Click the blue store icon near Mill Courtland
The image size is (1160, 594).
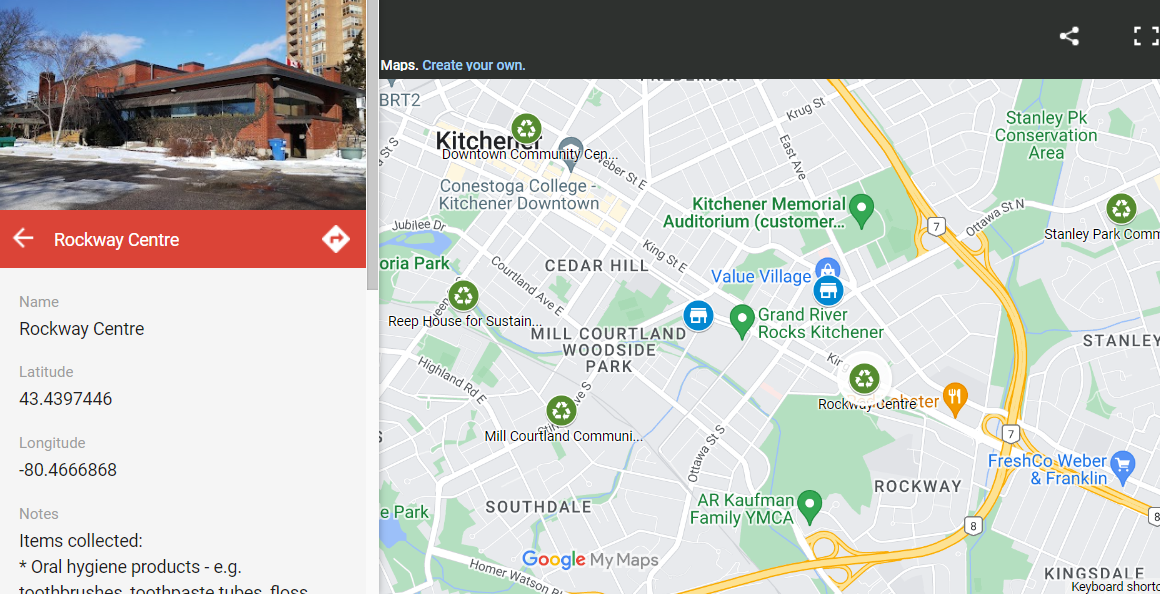coord(698,316)
